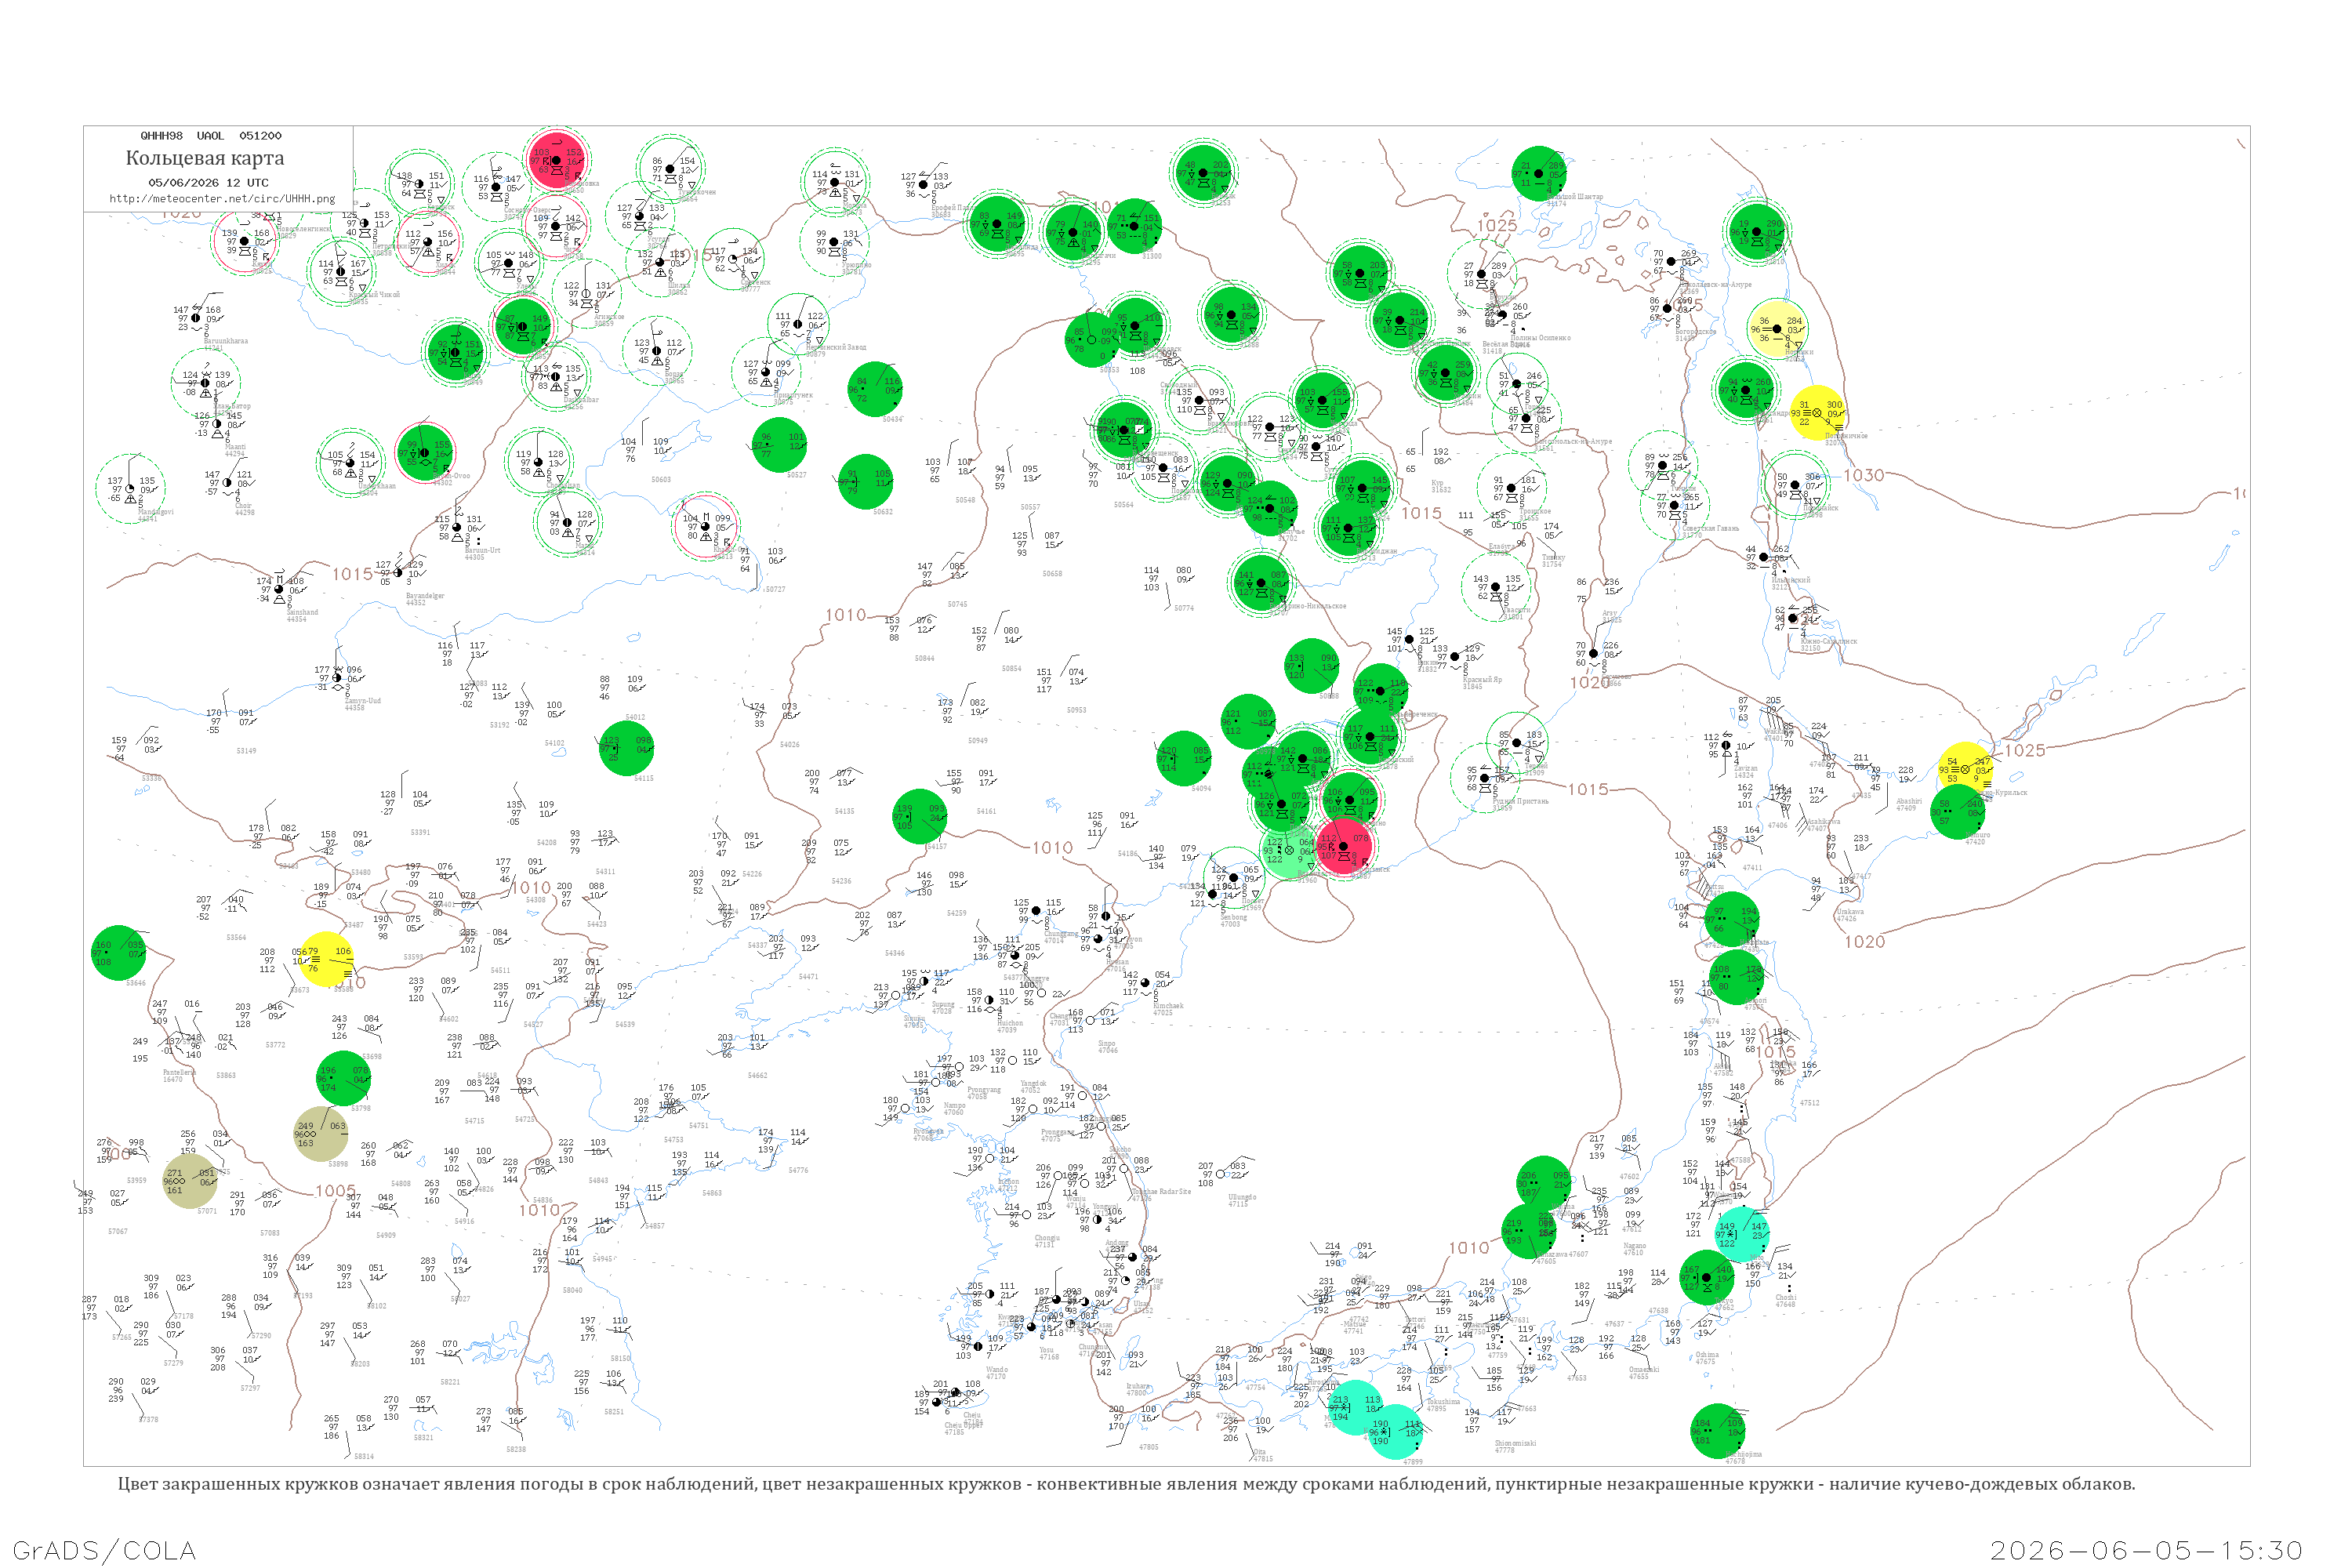Click the green Bayan-Ovoo station circle
2352x1568 pixels.
[x=426, y=452]
